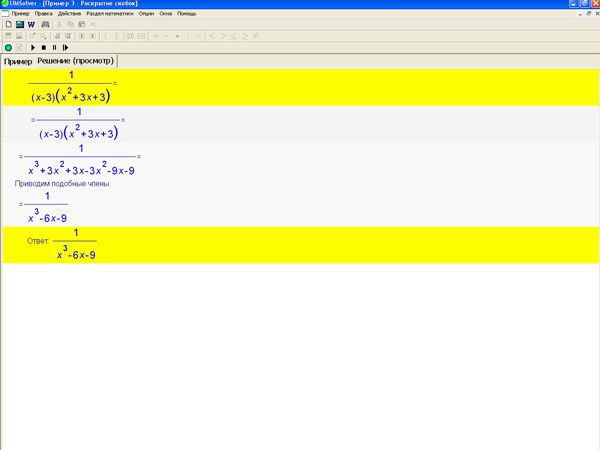This screenshot has width=600, height=450.
Task: Open the Раздел математики menu
Action: (109, 13)
